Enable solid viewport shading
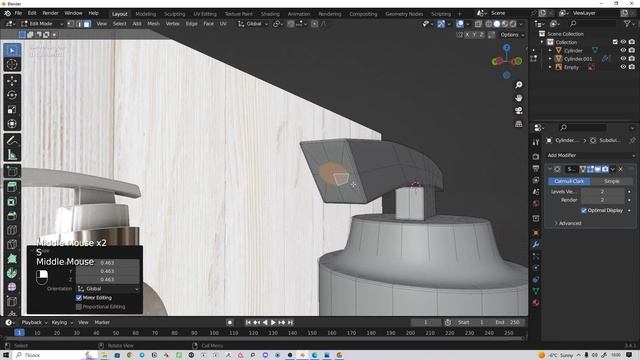 (497, 24)
